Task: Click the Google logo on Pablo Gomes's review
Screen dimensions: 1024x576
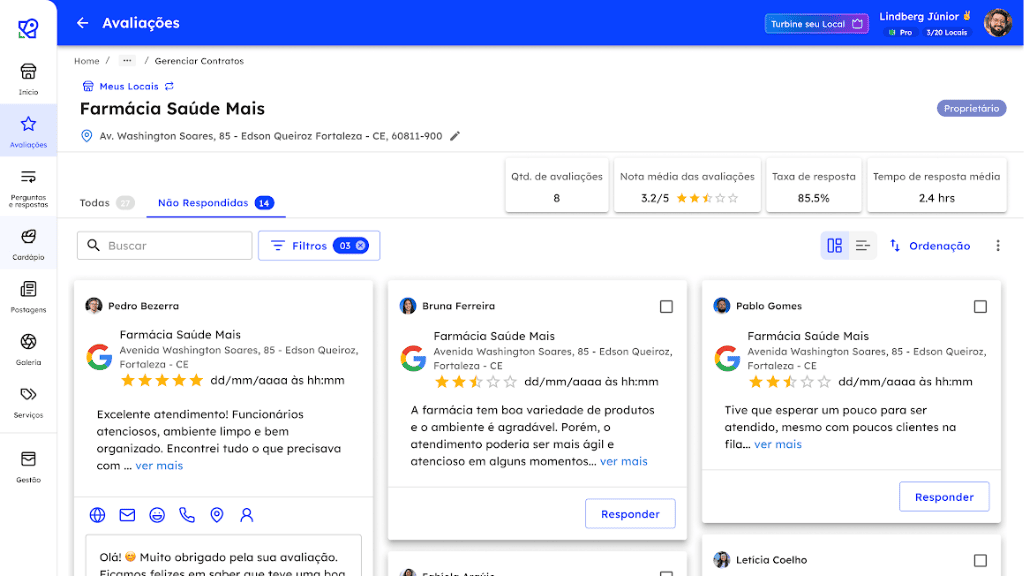Action: pyautogui.click(x=727, y=359)
